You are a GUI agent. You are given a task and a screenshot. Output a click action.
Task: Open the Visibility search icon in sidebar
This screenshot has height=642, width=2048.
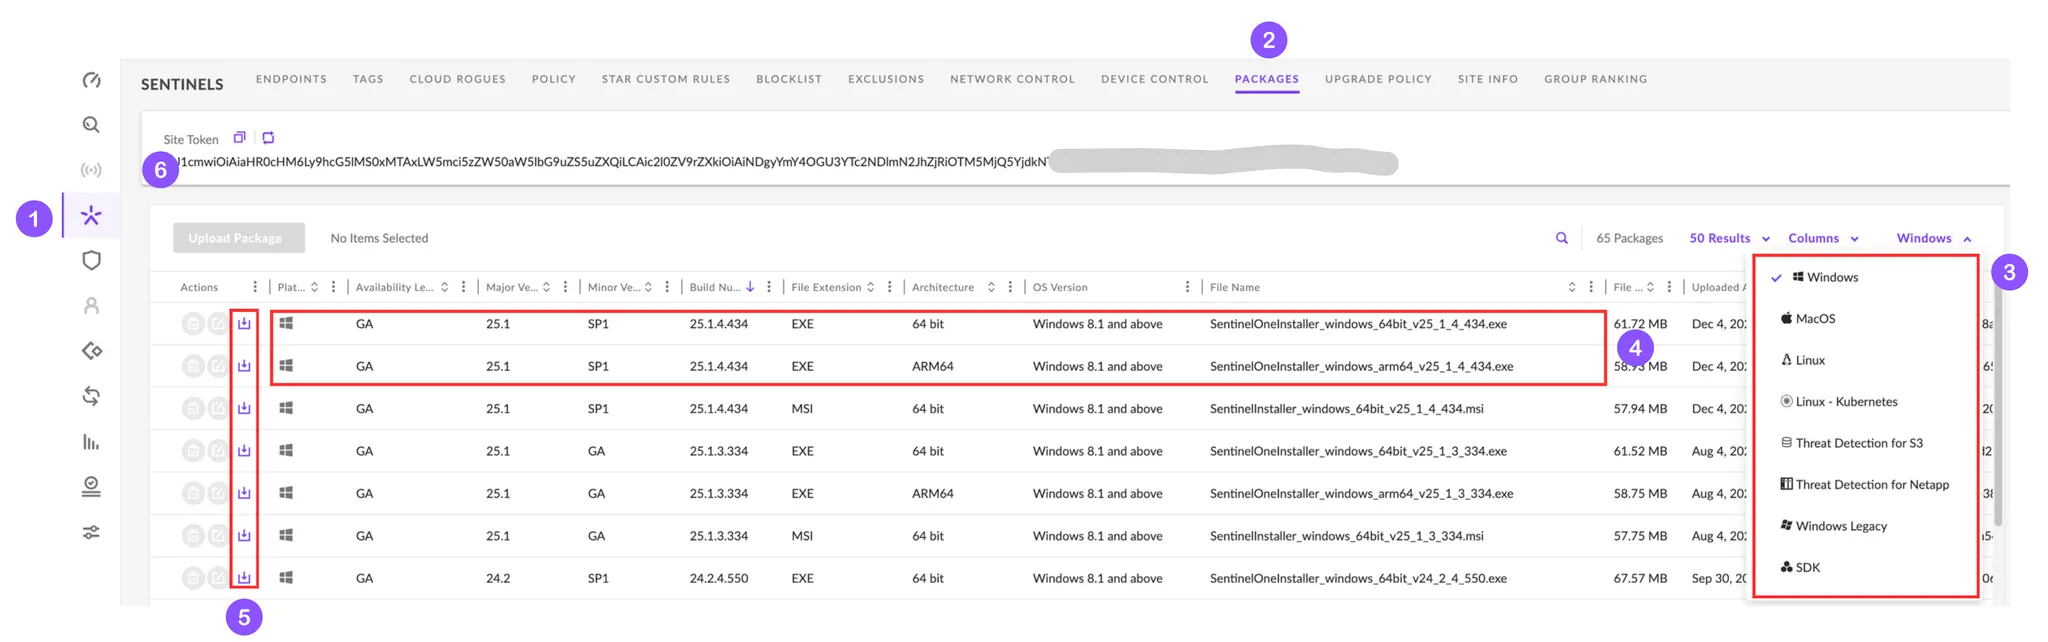(91, 125)
